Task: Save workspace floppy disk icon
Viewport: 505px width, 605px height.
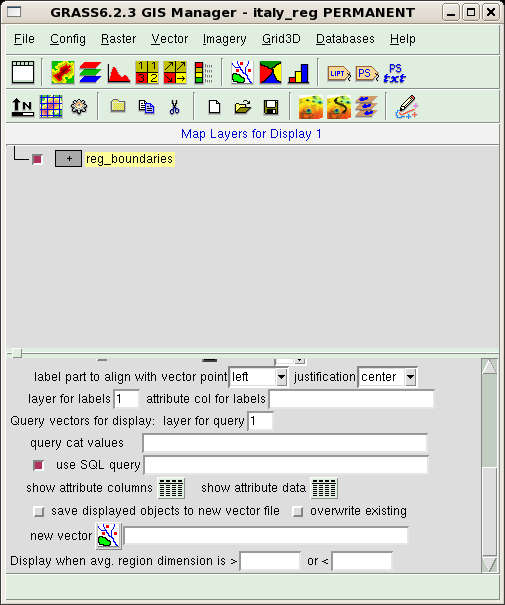Action: tap(271, 107)
